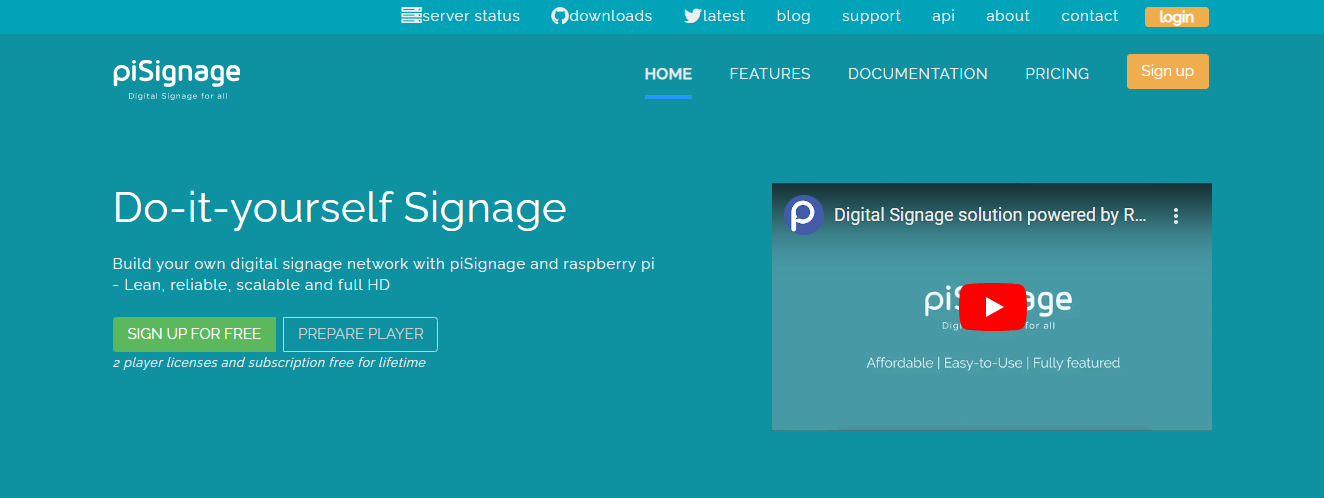Viewport: 1324px width, 498px height.
Task: Go to the about page
Action: [x=1008, y=16]
